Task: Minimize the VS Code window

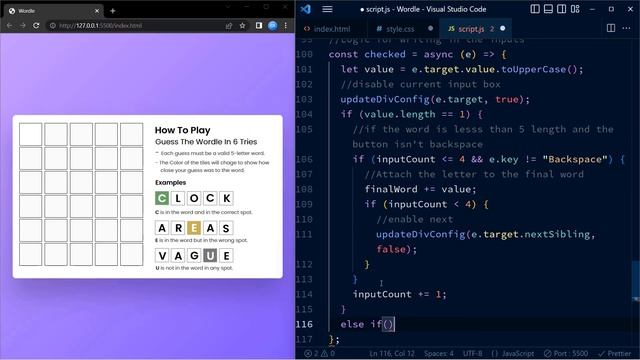Action: (592, 9)
